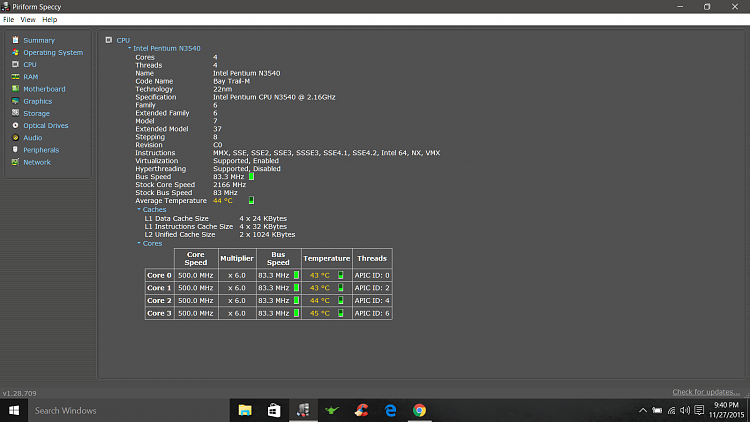Viewport: 750px width, 422px height.
Task: Click the Multiplier column header
Action: click(237, 258)
